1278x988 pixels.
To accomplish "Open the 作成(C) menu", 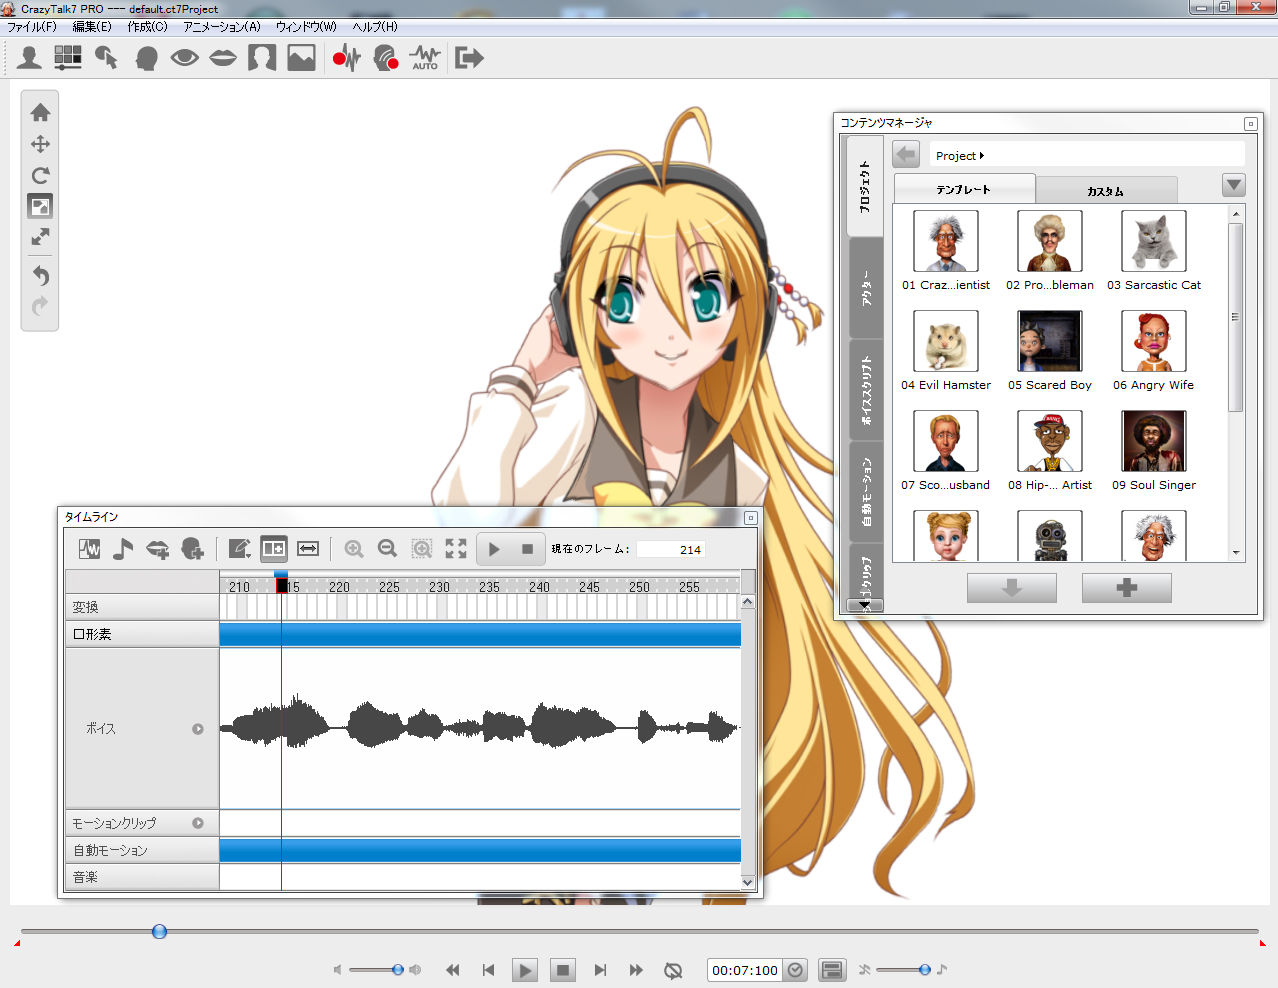I will pos(147,27).
